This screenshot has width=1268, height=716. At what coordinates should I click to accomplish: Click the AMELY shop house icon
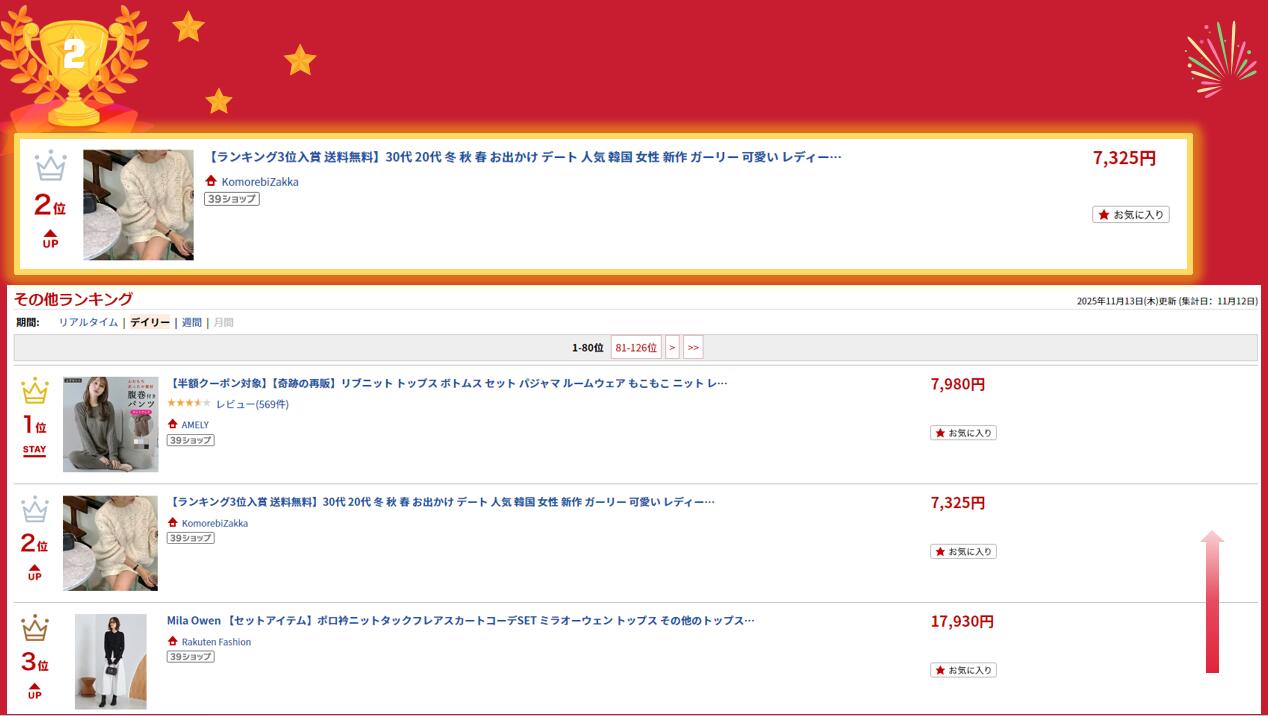[x=173, y=424]
